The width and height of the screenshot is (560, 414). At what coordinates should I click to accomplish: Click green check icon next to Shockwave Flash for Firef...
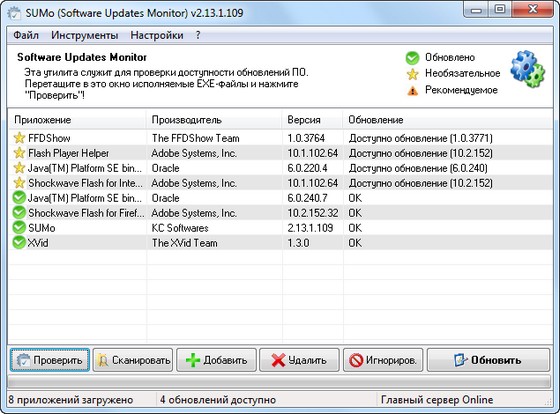click(x=19, y=213)
